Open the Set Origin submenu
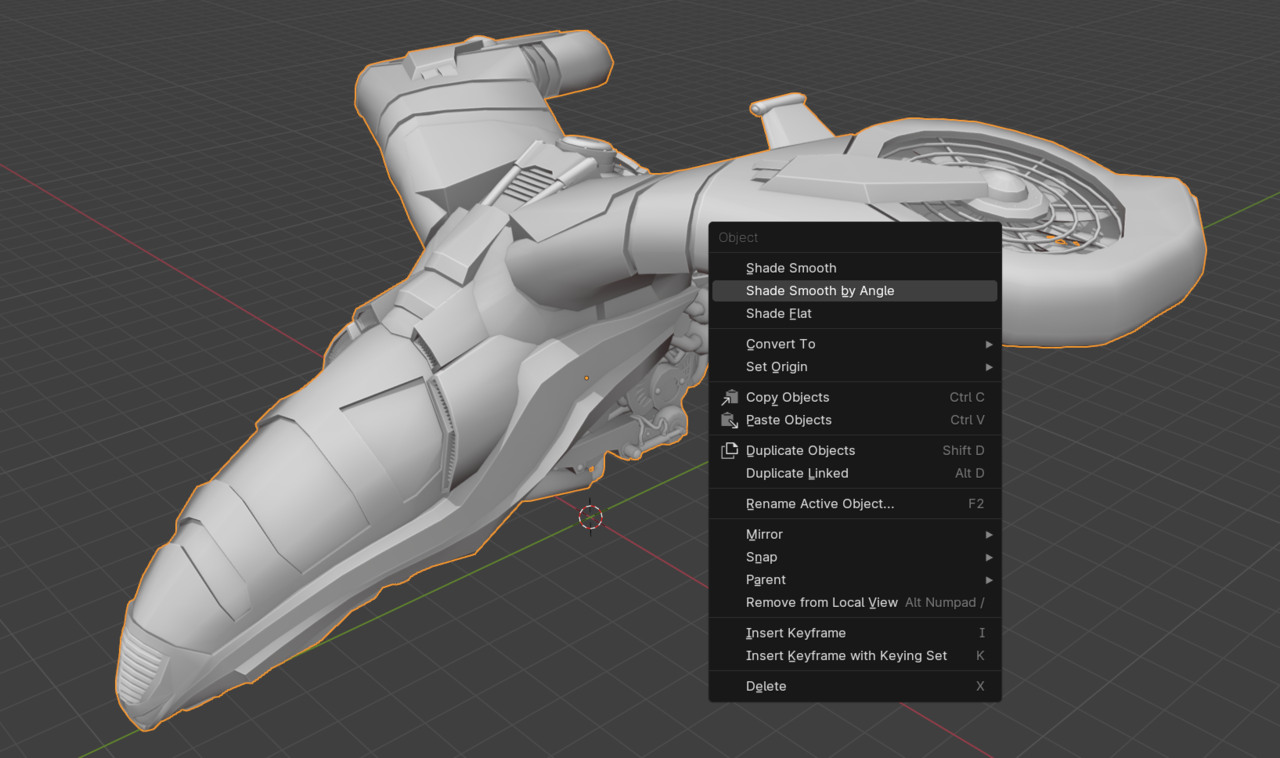 pos(854,367)
